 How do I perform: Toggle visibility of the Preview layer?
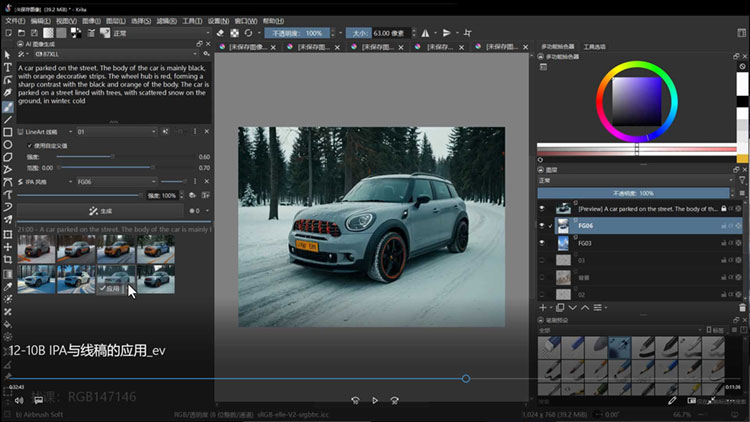pyautogui.click(x=544, y=209)
